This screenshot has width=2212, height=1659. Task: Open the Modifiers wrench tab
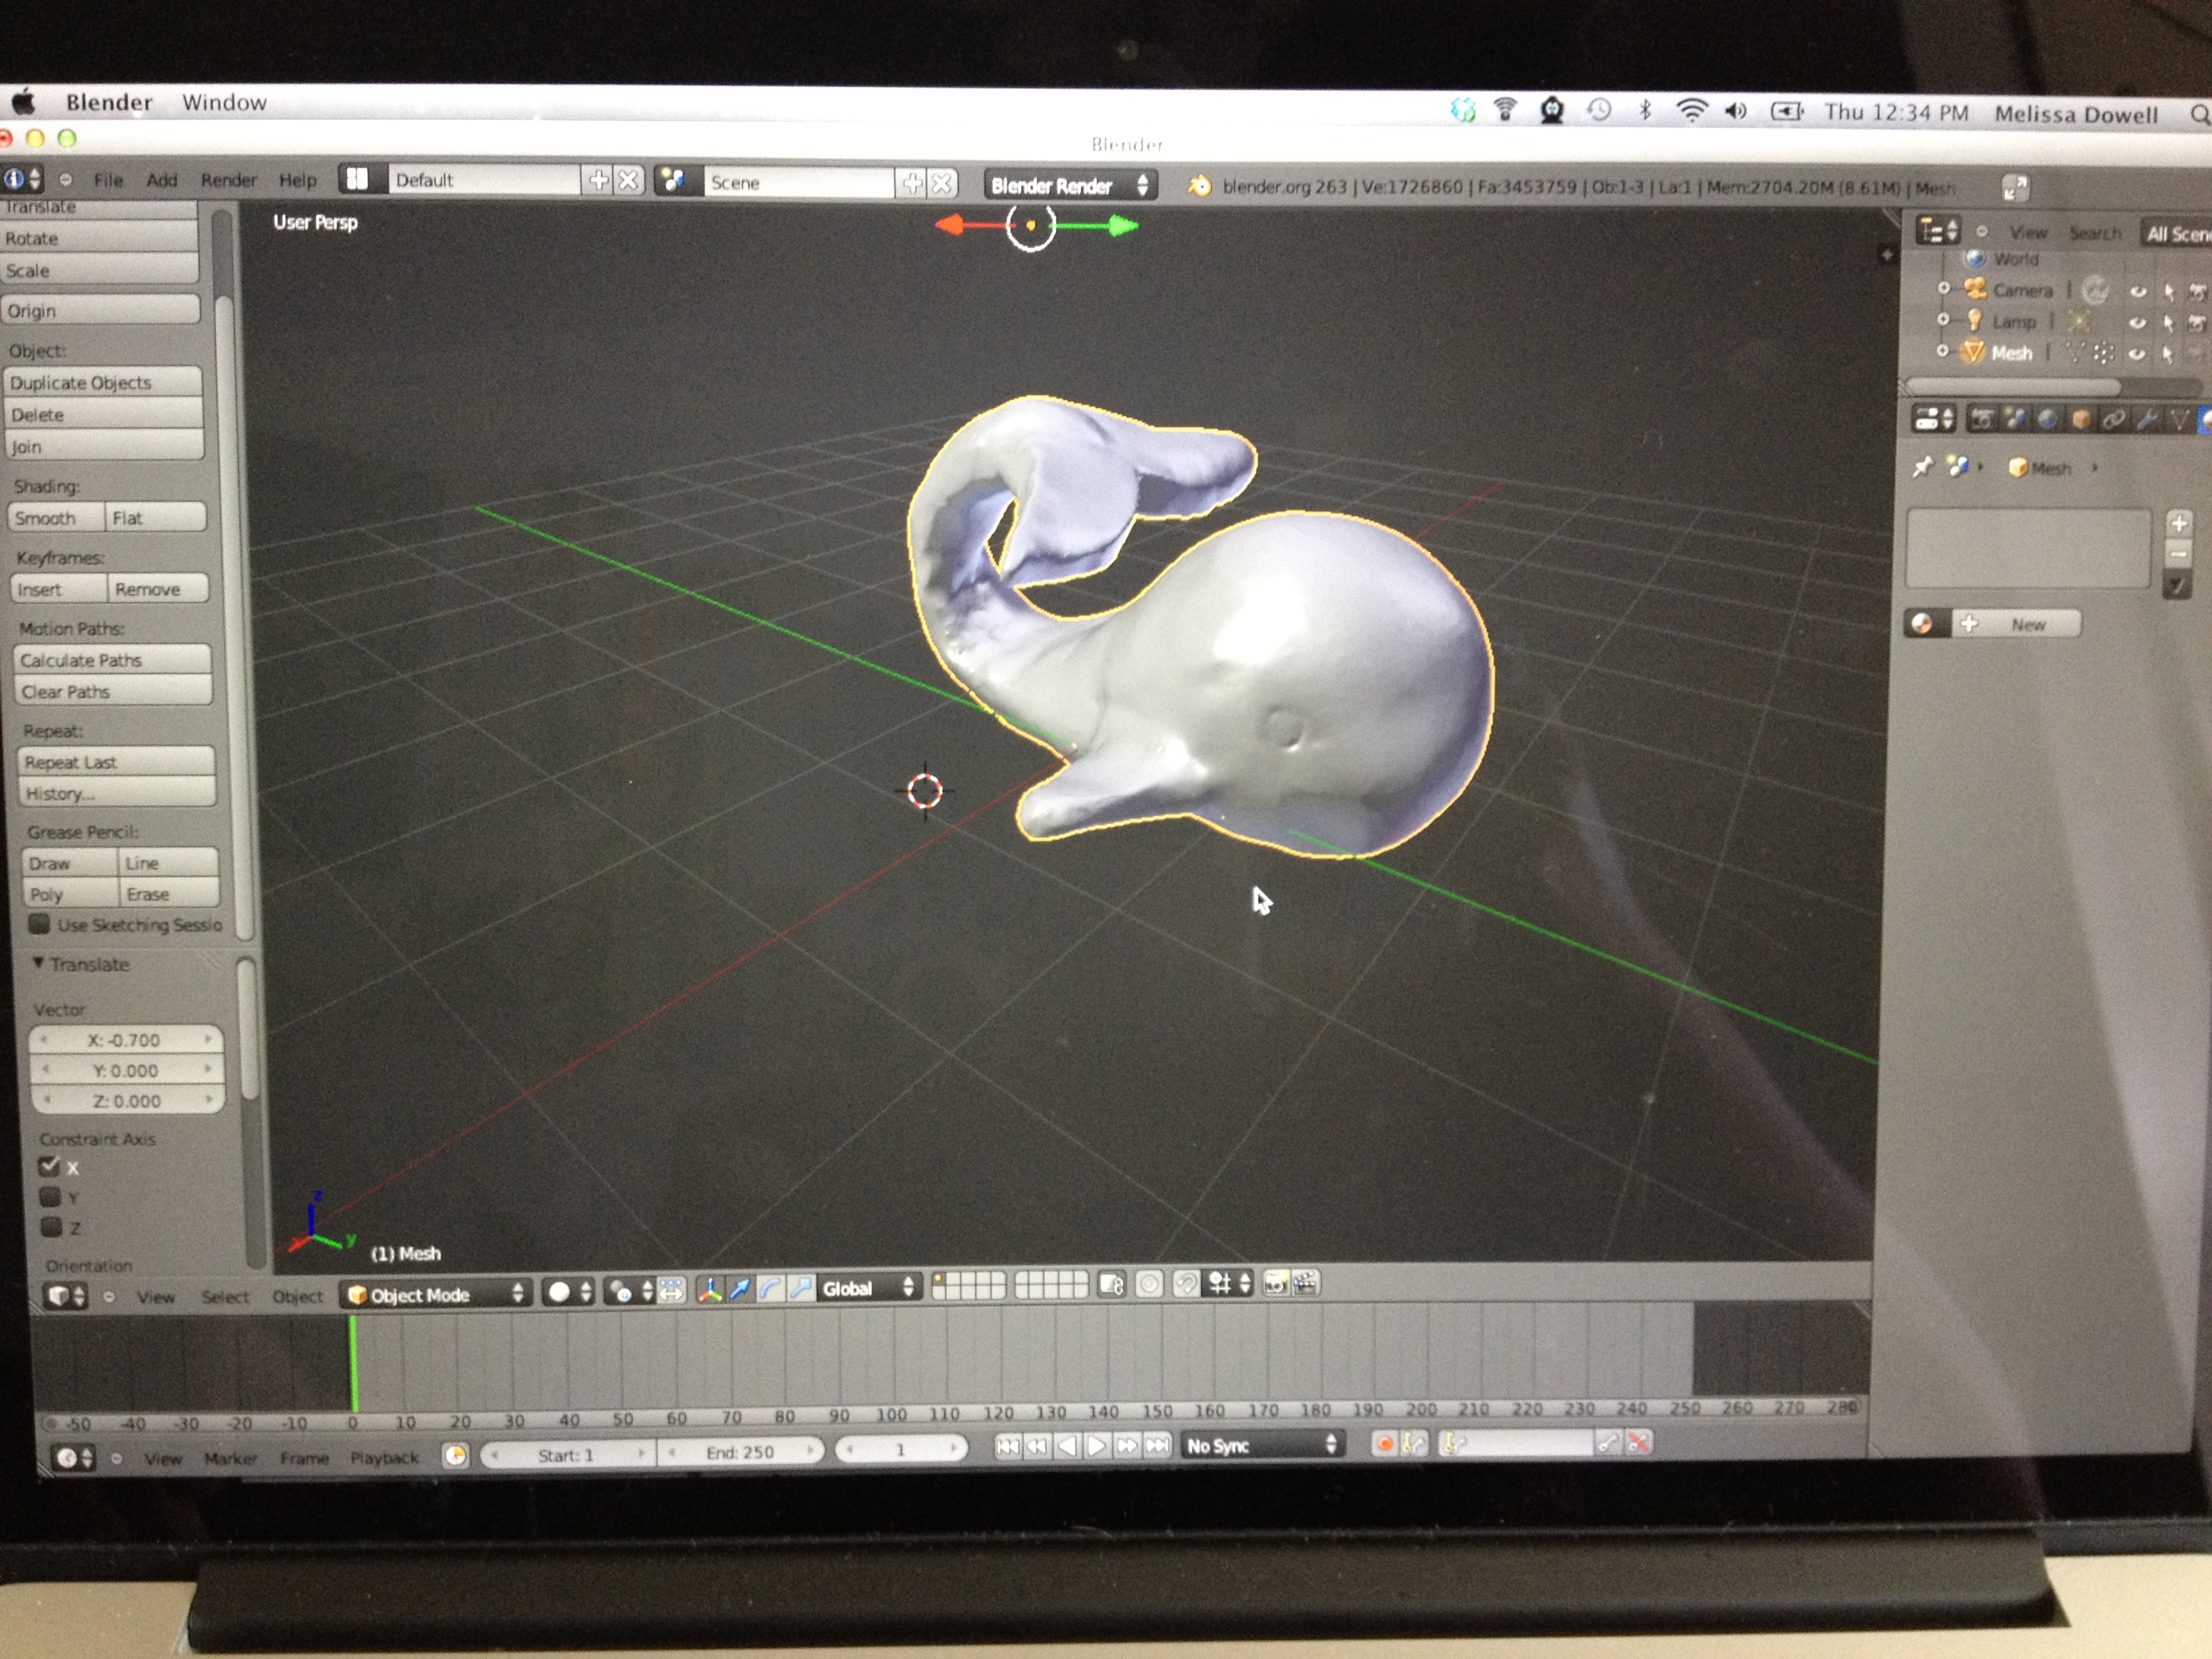(2146, 419)
